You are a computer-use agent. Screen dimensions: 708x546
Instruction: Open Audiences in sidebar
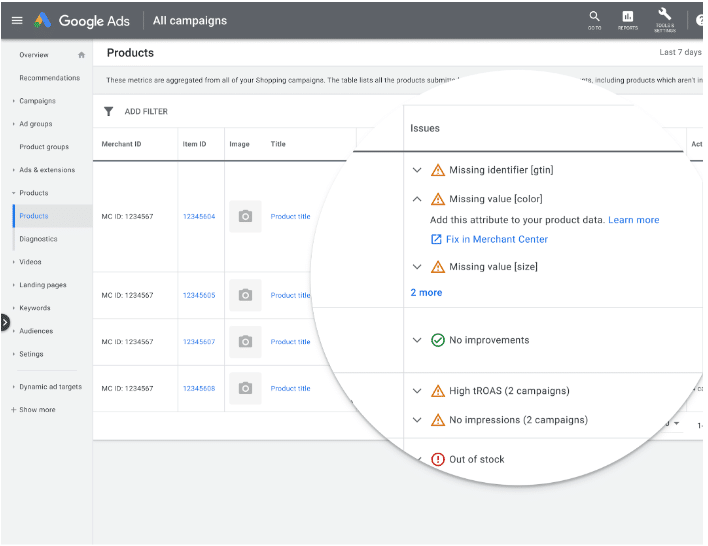coord(36,331)
